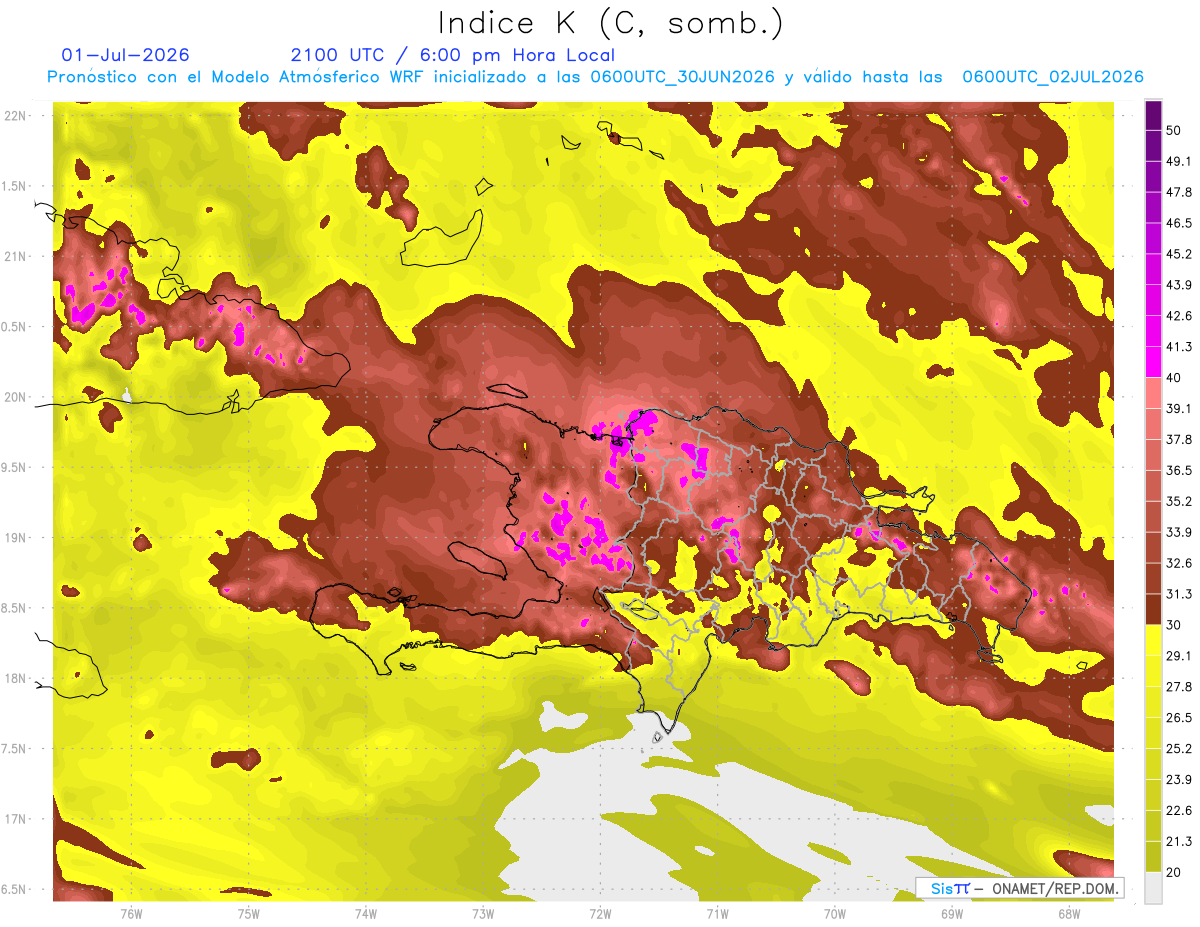The height and width of the screenshot is (927, 1200).
Task: Click the longitude label "72W"
Action: point(600,914)
